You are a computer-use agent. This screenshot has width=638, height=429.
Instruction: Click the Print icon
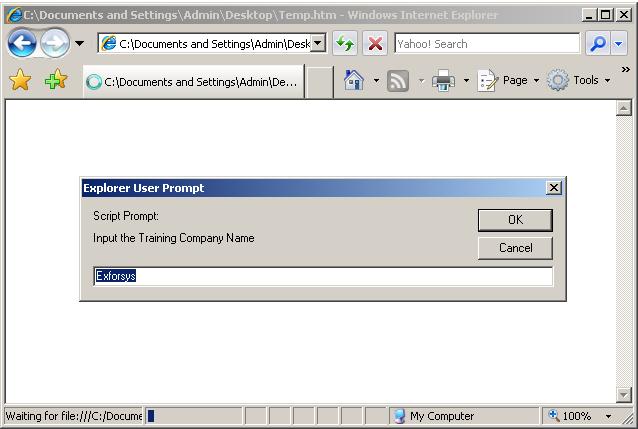pos(444,81)
